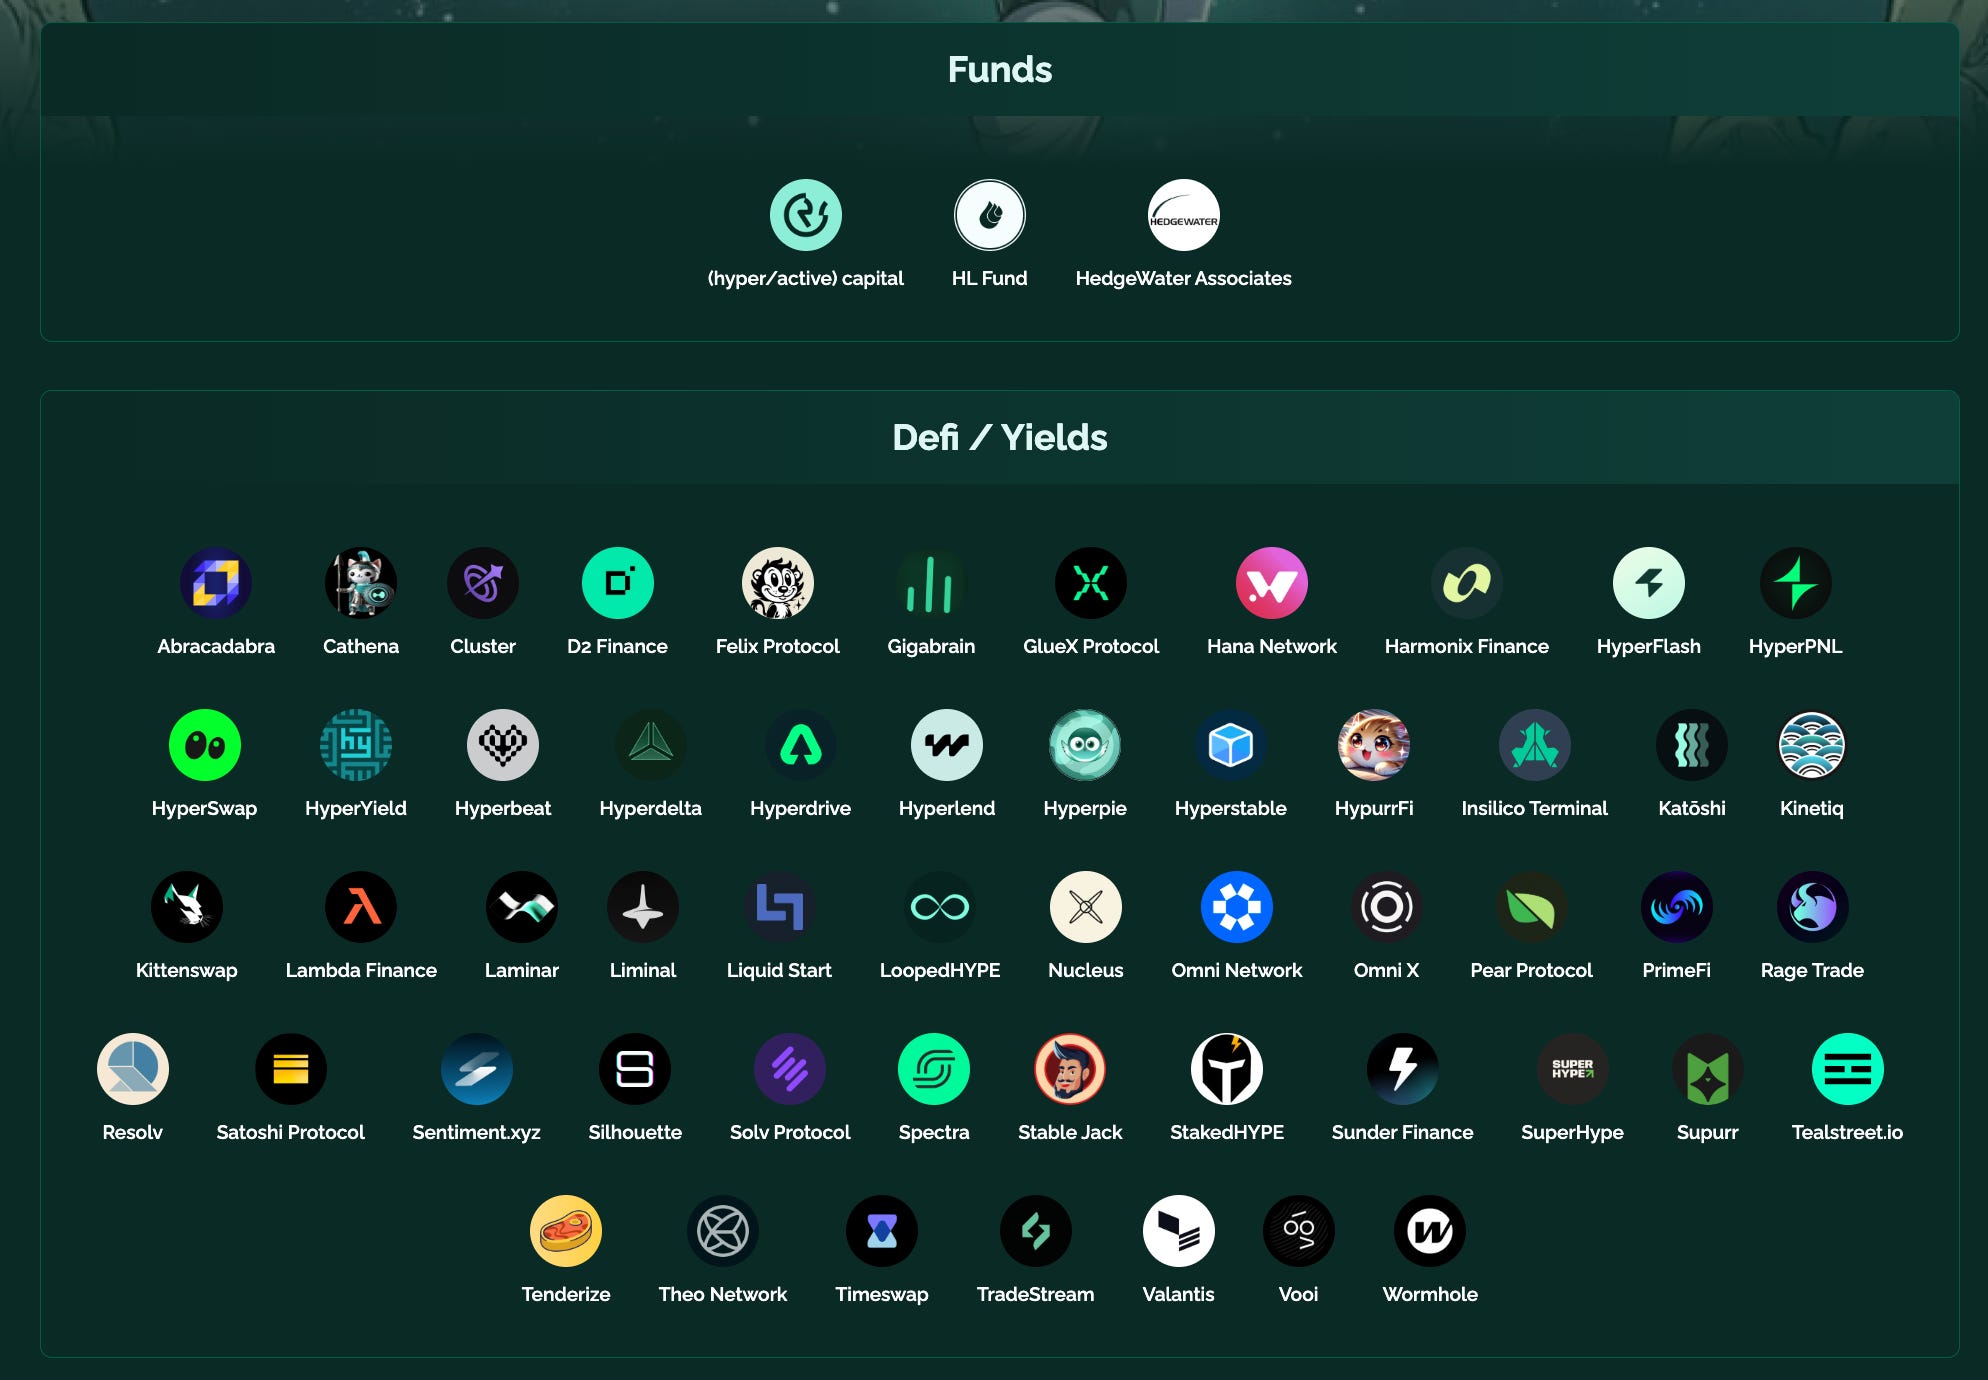
Task: Select the HyperFlash lightning icon
Action: [1649, 583]
